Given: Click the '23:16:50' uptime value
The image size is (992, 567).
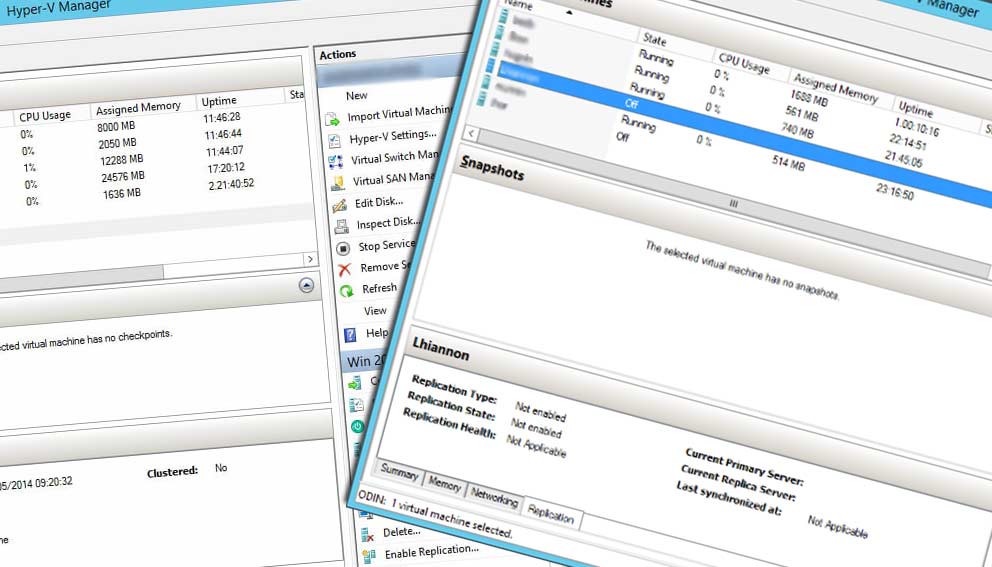Looking at the screenshot, I should coord(895,190).
